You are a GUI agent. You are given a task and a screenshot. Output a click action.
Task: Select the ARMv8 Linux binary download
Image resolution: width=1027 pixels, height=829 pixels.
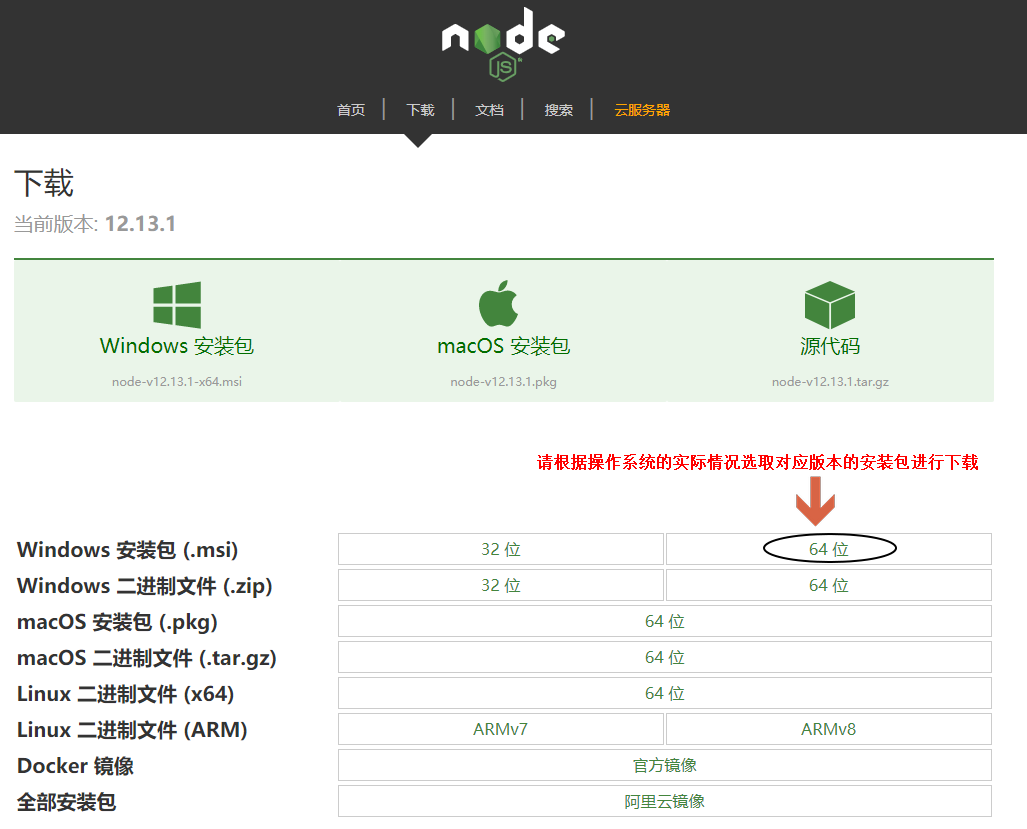point(828,728)
